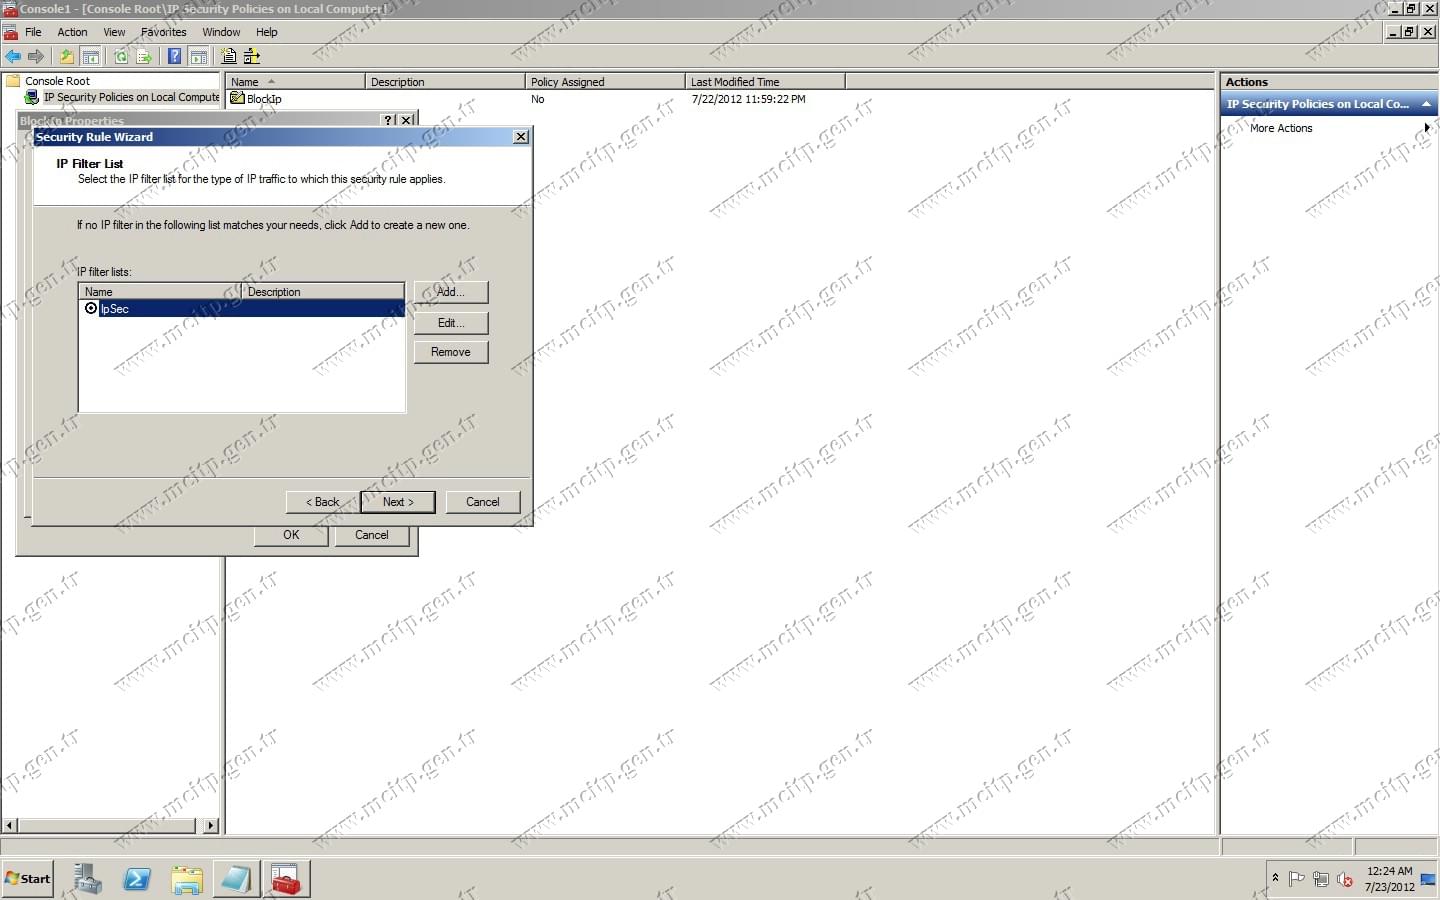Click OK in the BlockIp Properties dialog
The image size is (1440, 900).
(x=291, y=535)
